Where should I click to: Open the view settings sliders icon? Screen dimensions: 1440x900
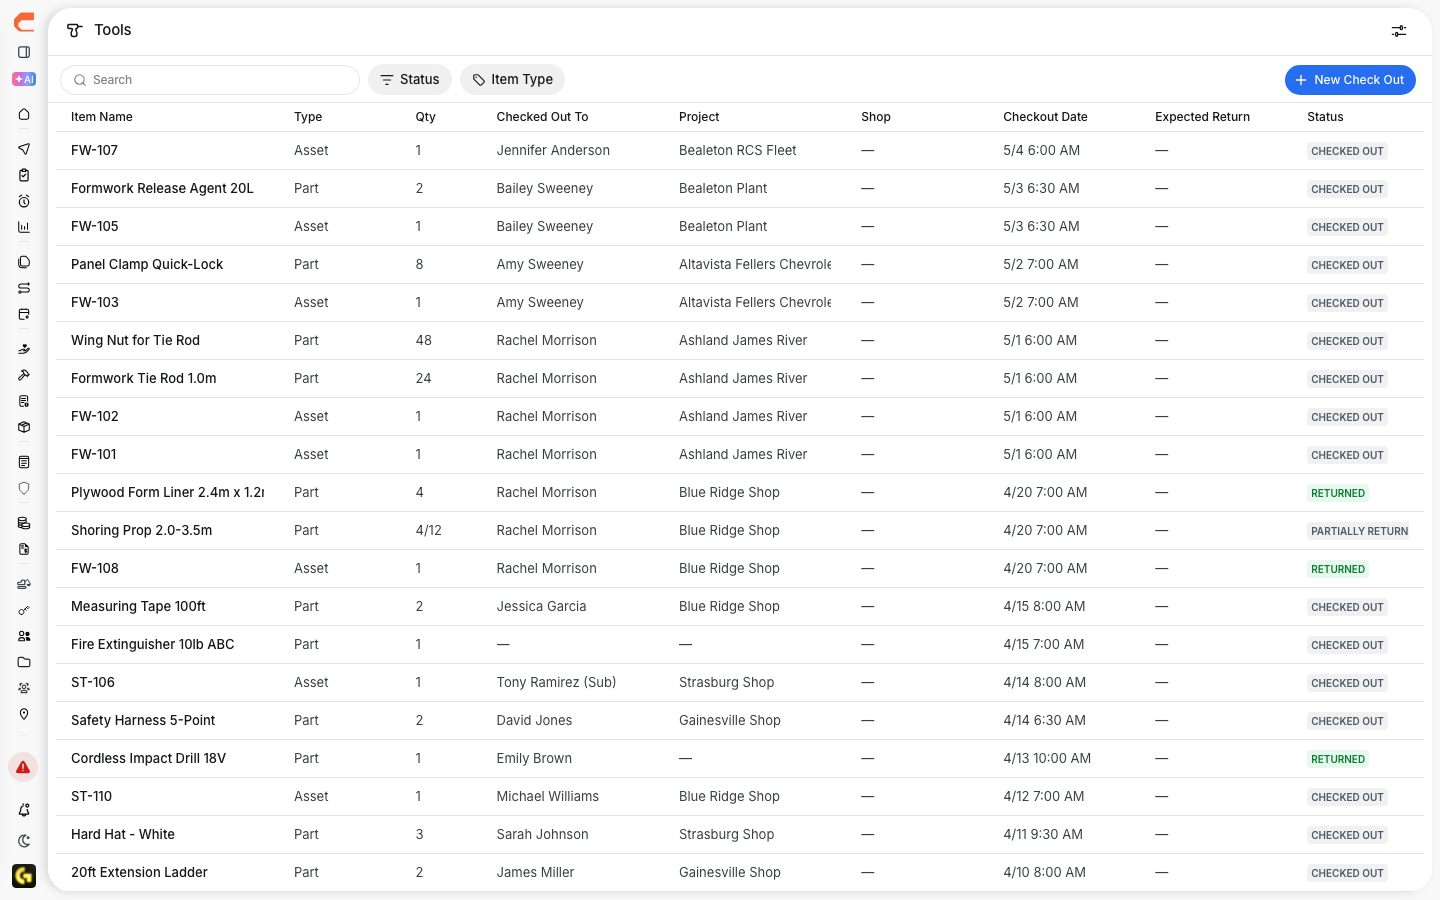(1399, 31)
